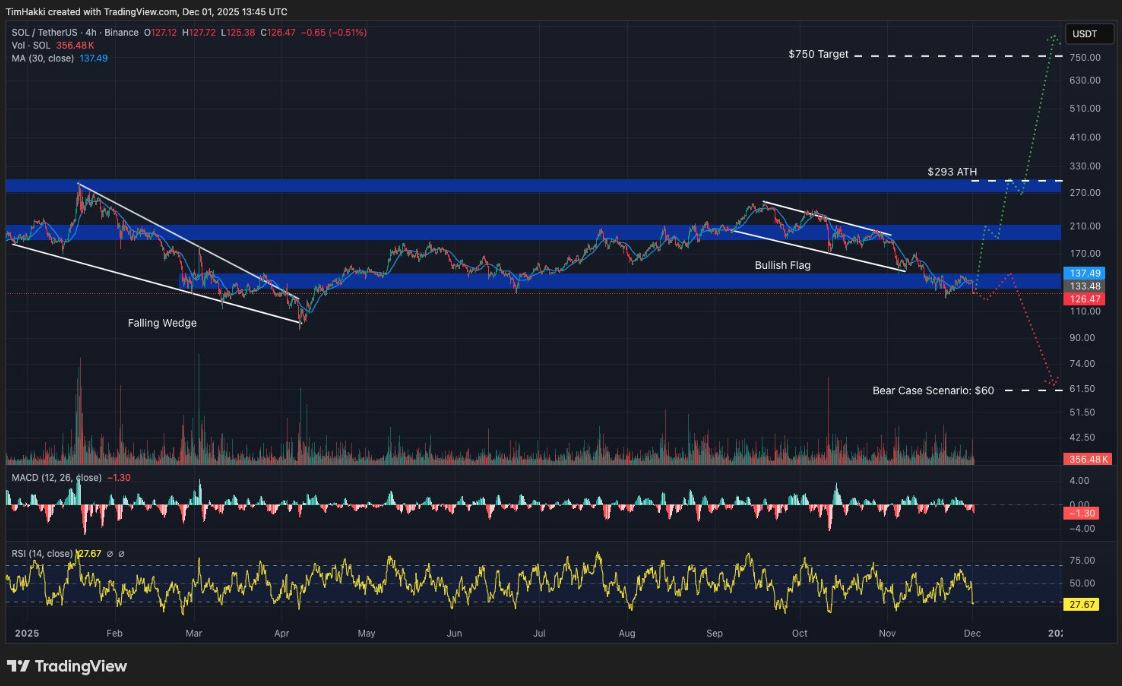Click the red 126.47 price label
The image size is (1122, 686).
tap(1085, 298)
